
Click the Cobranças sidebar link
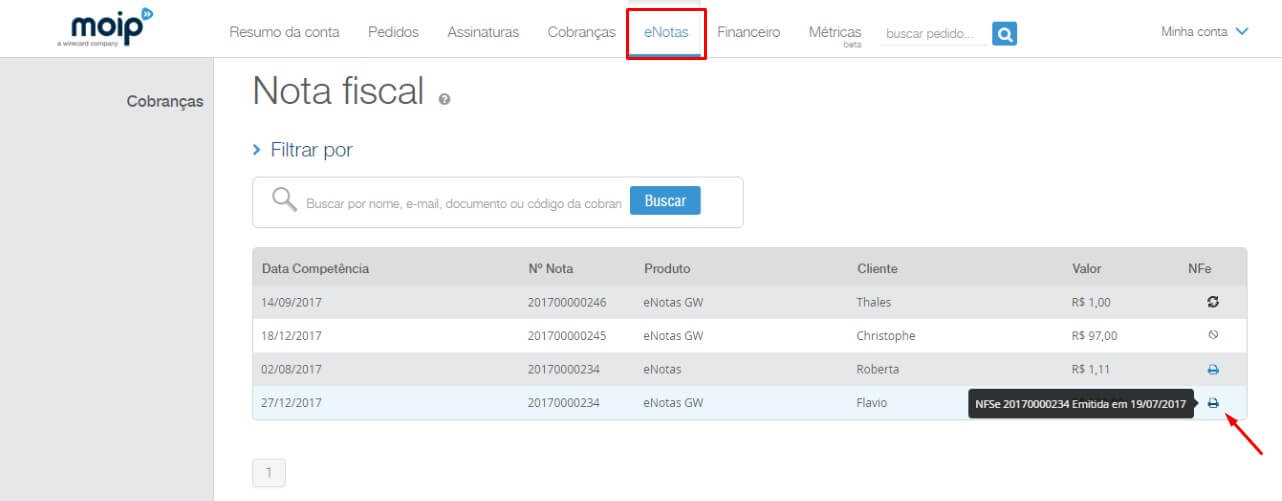(x=165, y=101)
